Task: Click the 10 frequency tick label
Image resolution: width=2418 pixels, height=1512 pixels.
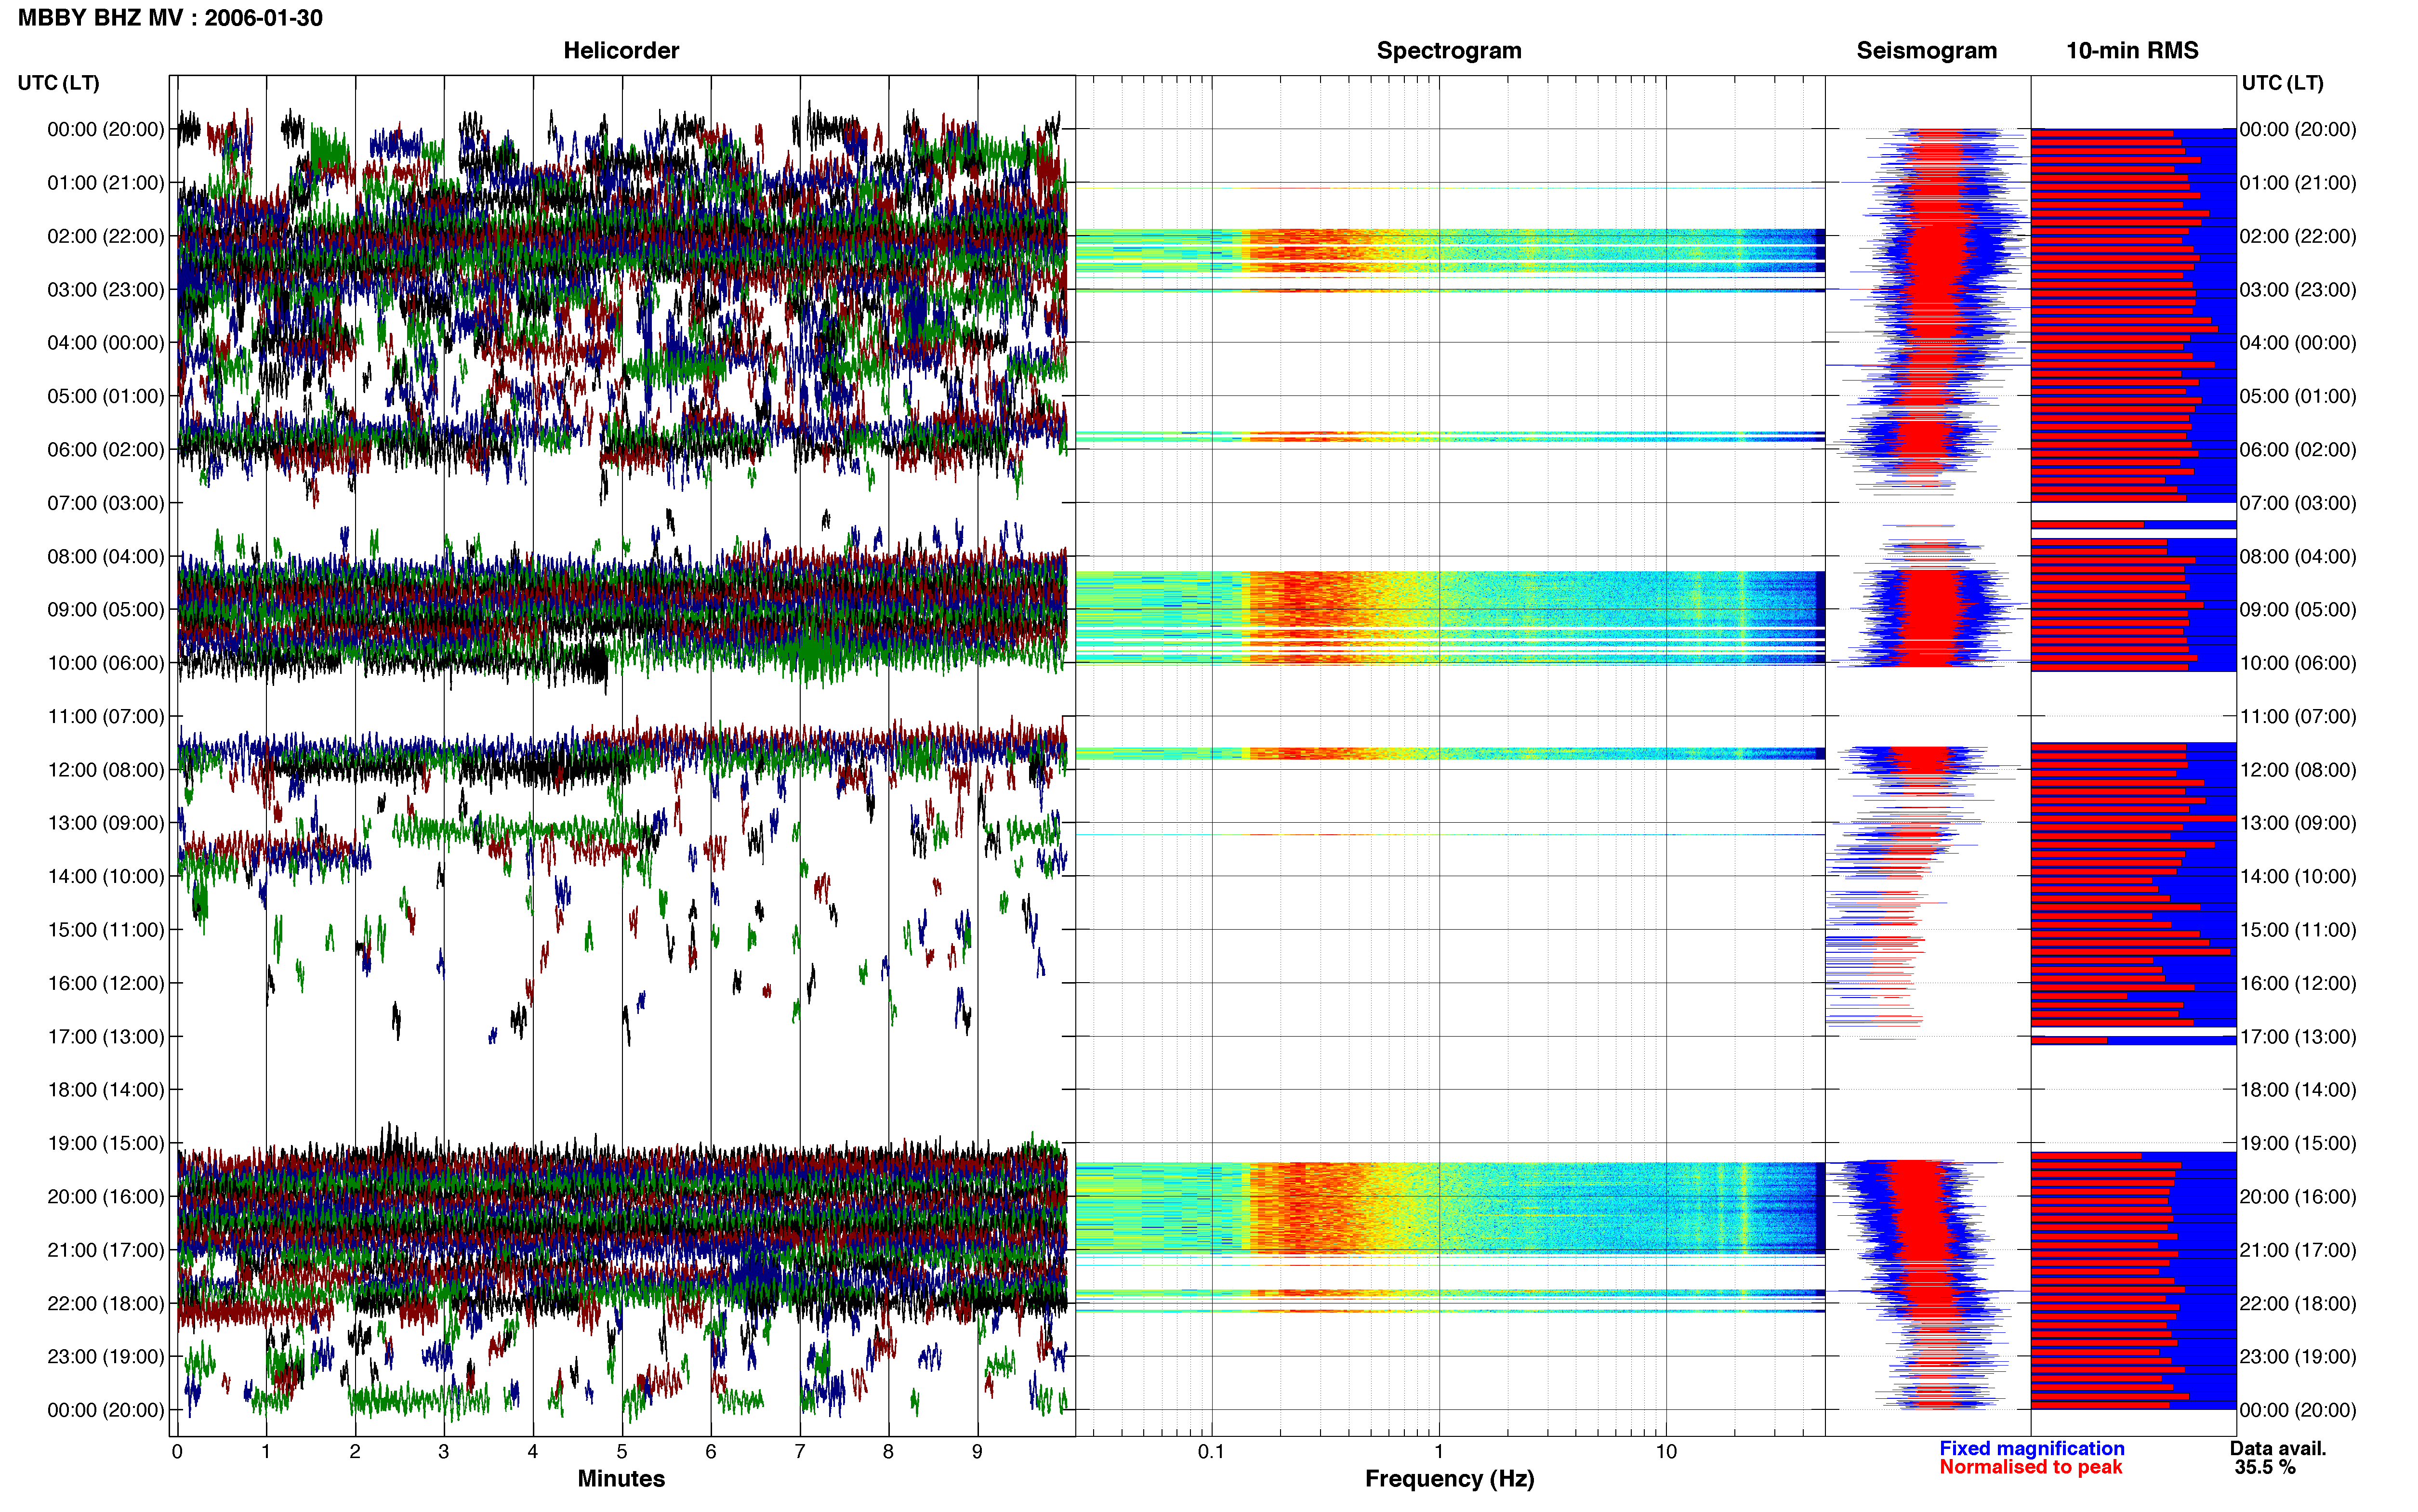Action: (1666, 1452)
